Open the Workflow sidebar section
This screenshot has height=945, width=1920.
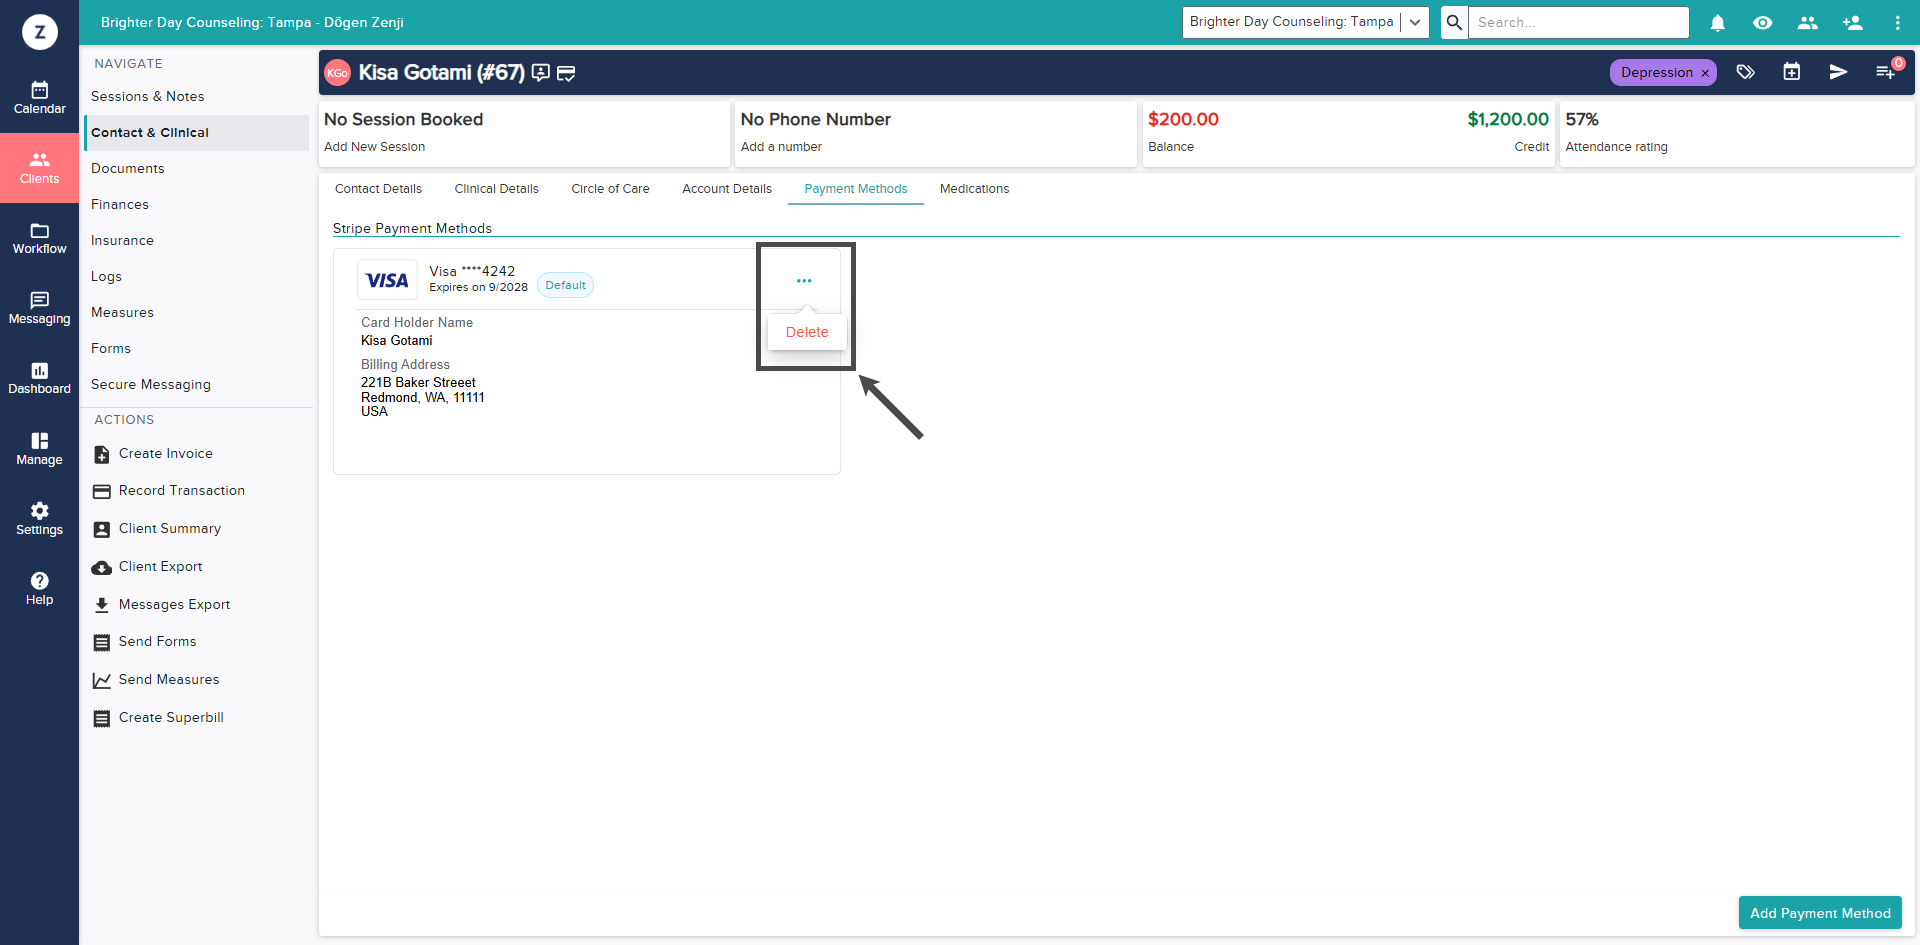click(x=39, y=238)
